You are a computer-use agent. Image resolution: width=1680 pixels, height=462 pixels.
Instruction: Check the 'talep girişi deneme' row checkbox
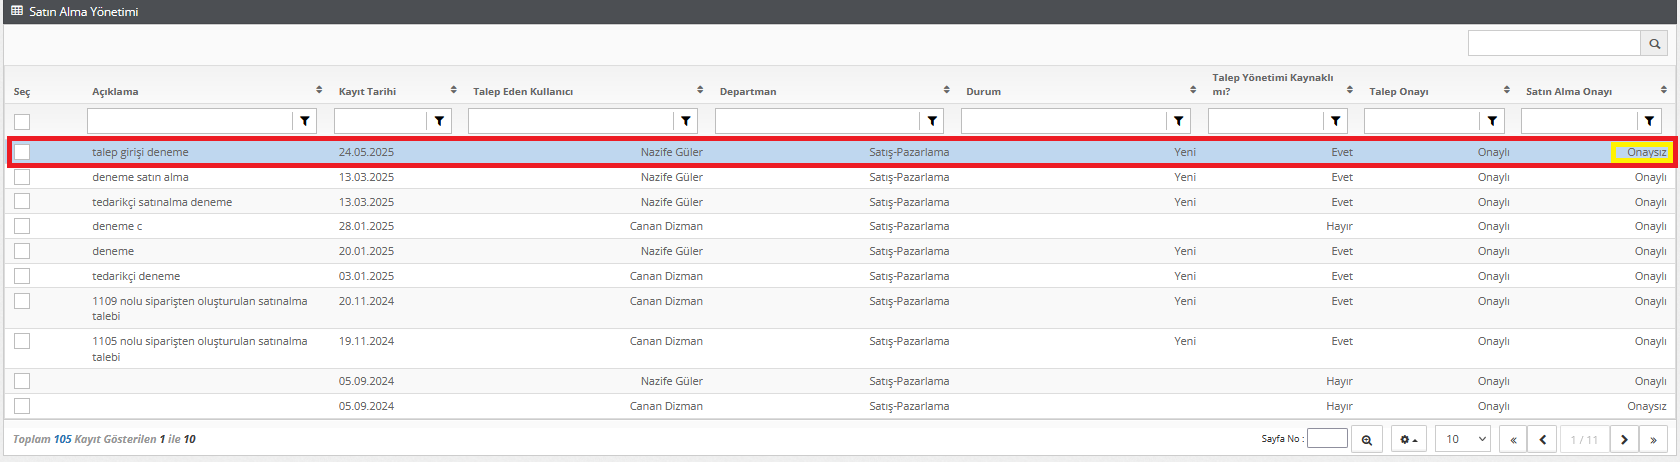22,152
